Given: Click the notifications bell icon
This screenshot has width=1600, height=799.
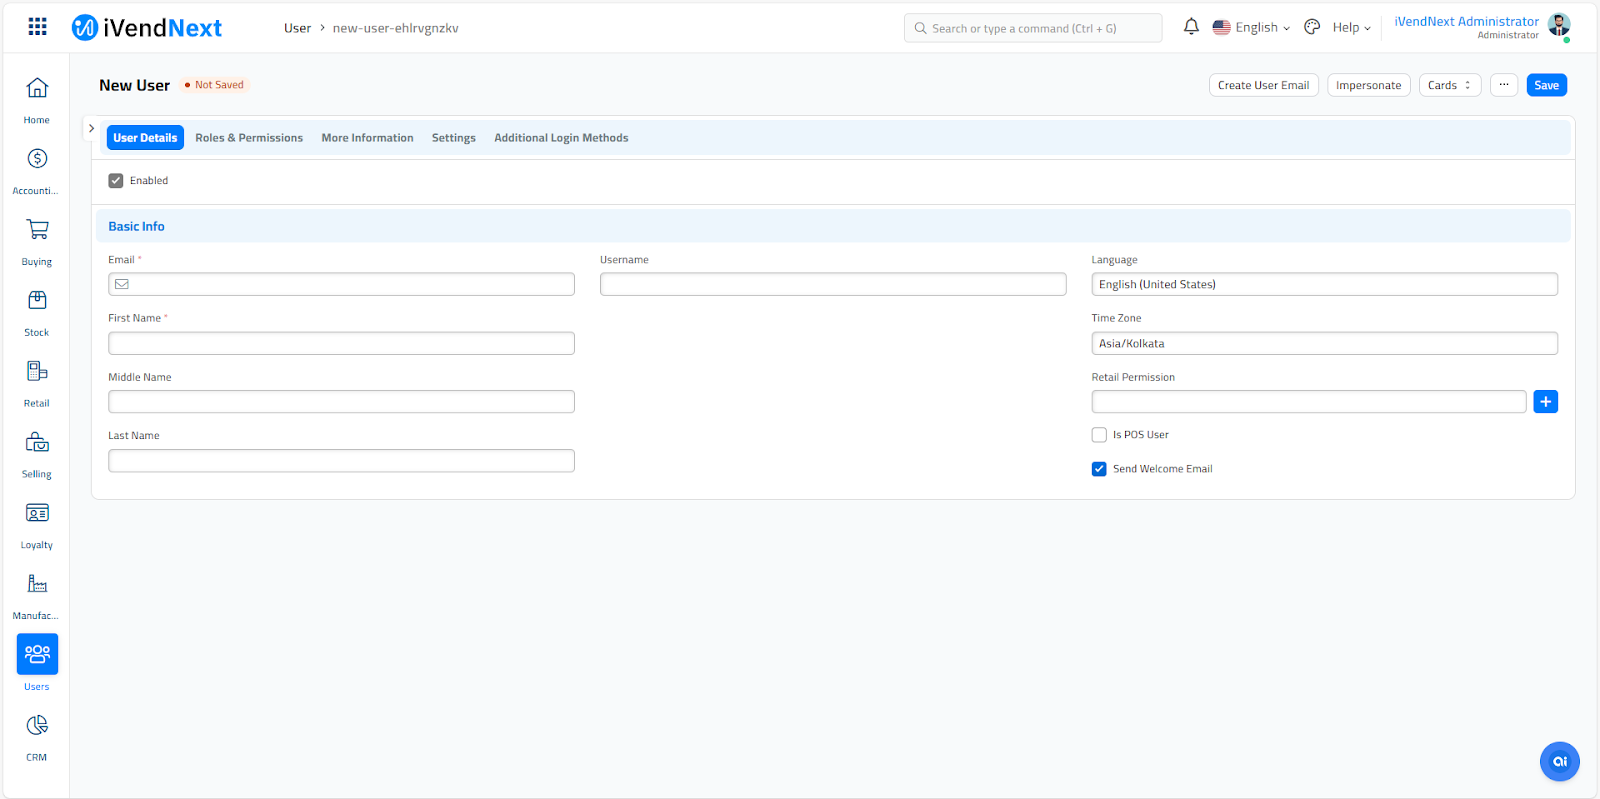Looking at the screenshot, I should (x=1191, y=27).
